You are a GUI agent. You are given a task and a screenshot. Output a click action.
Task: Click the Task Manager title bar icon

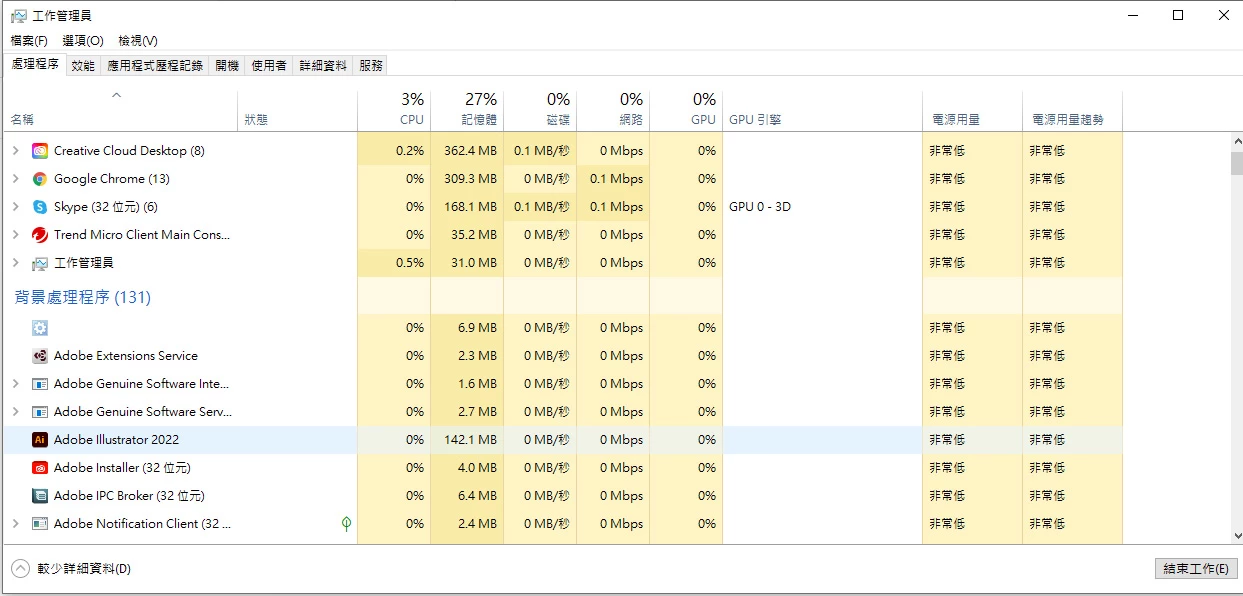pyautogui.click(x=18, y=16)
